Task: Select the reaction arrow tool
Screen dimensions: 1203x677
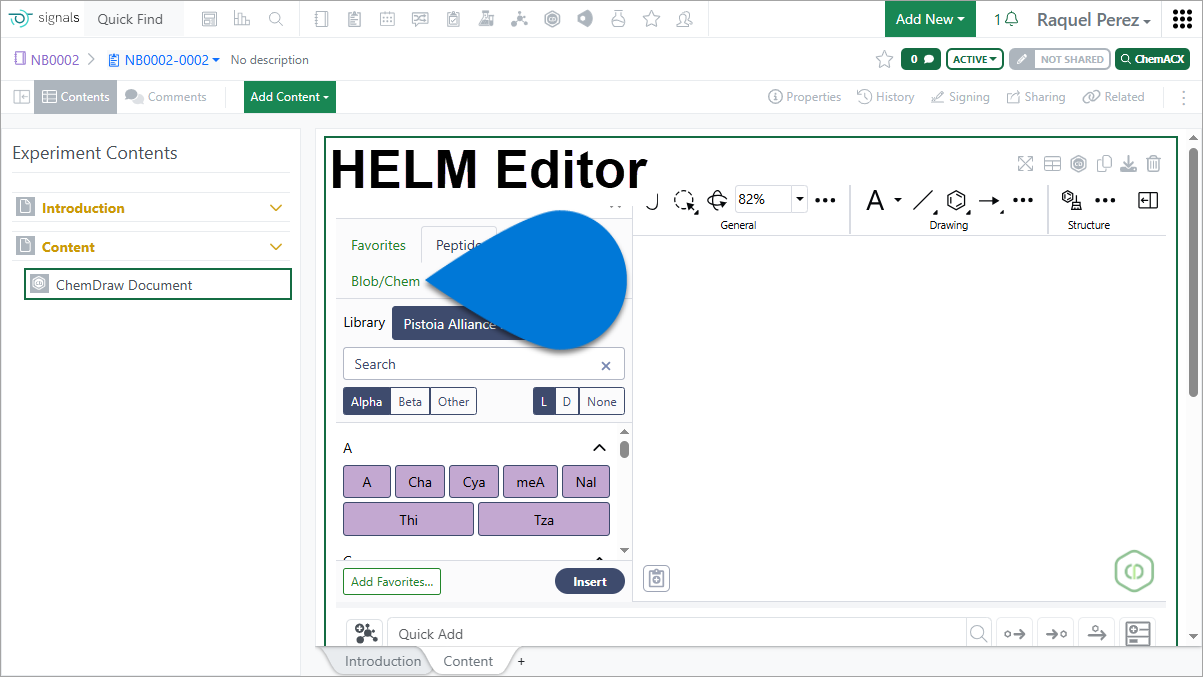Action: [989, 200]
